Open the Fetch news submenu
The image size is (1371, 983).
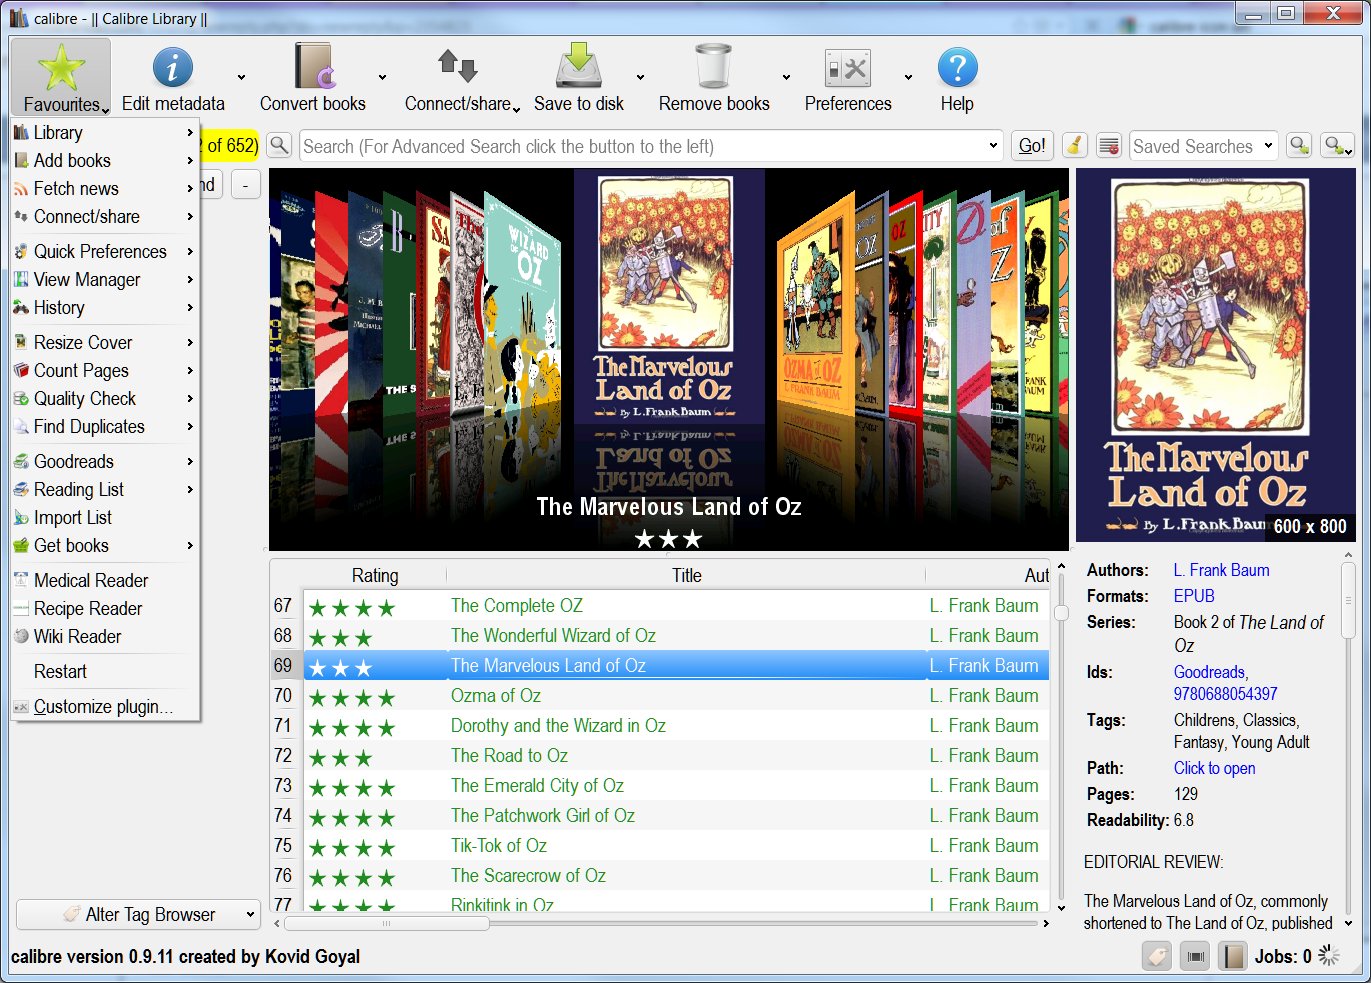pos(104,188)
